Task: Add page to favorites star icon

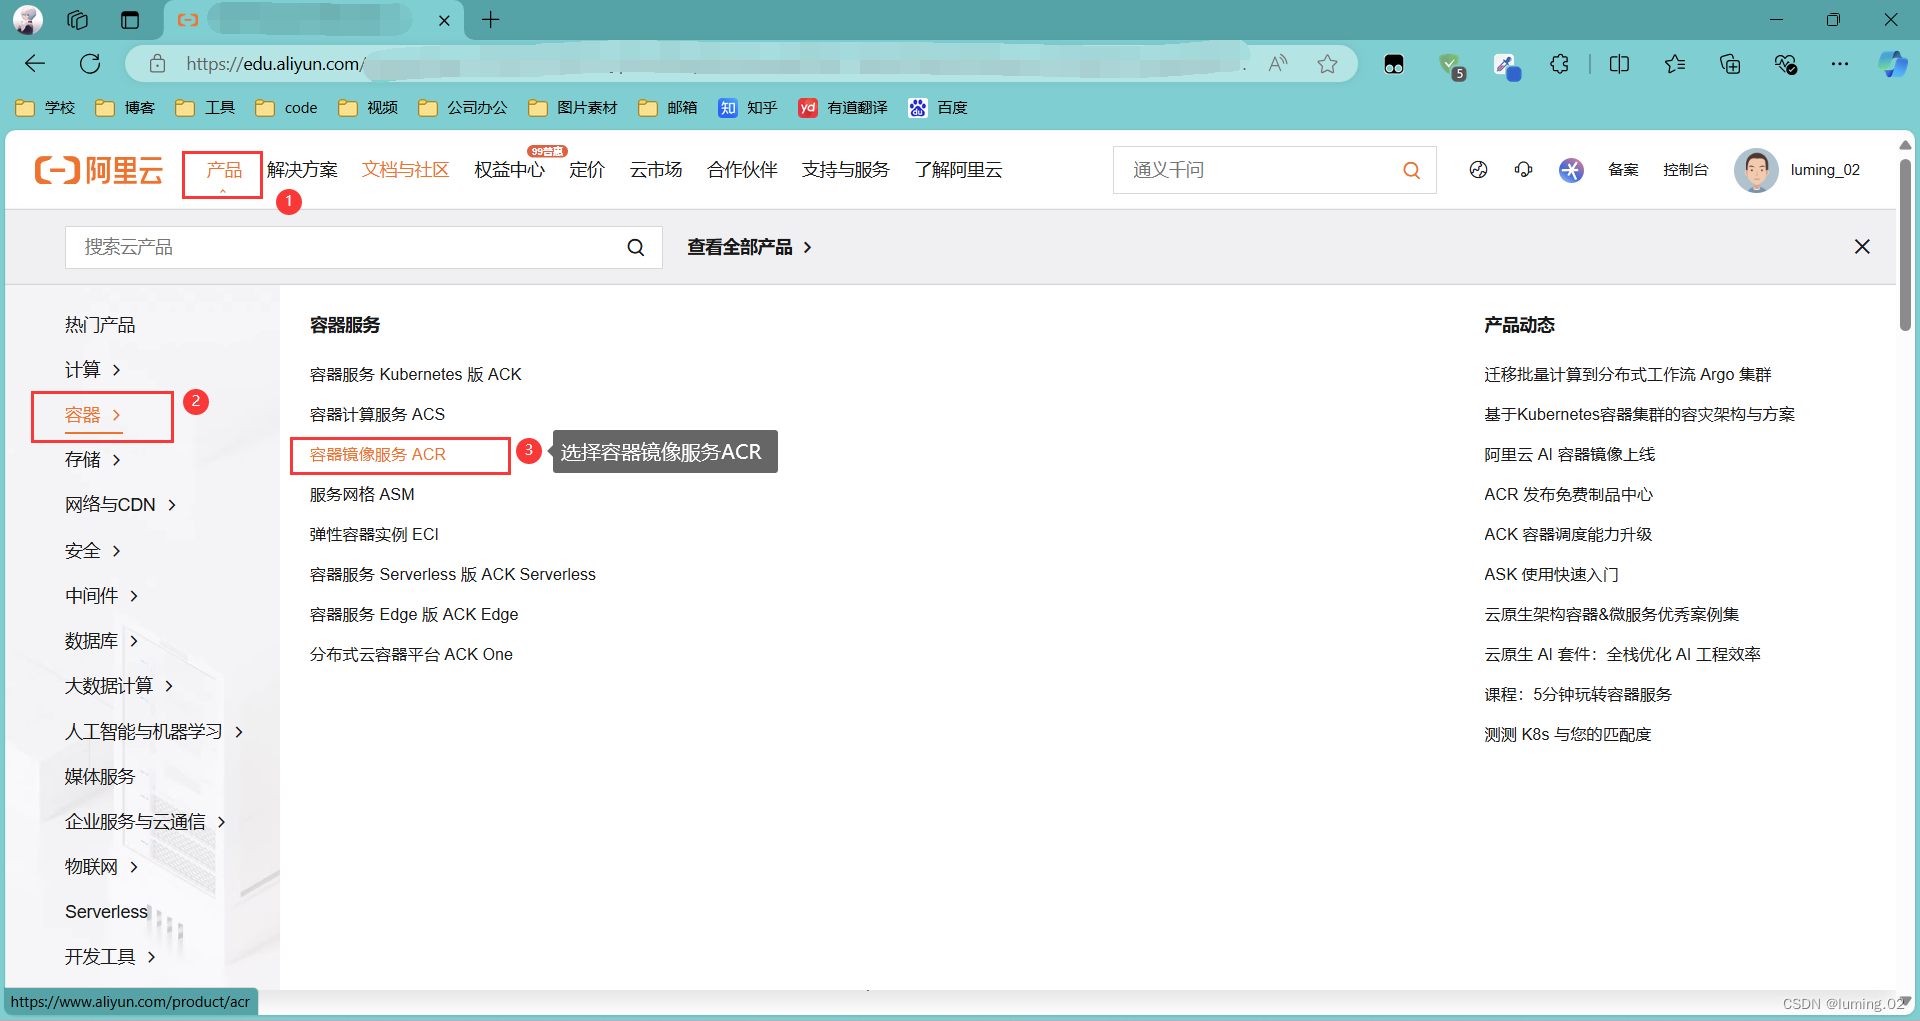Action: [1327, 64]
